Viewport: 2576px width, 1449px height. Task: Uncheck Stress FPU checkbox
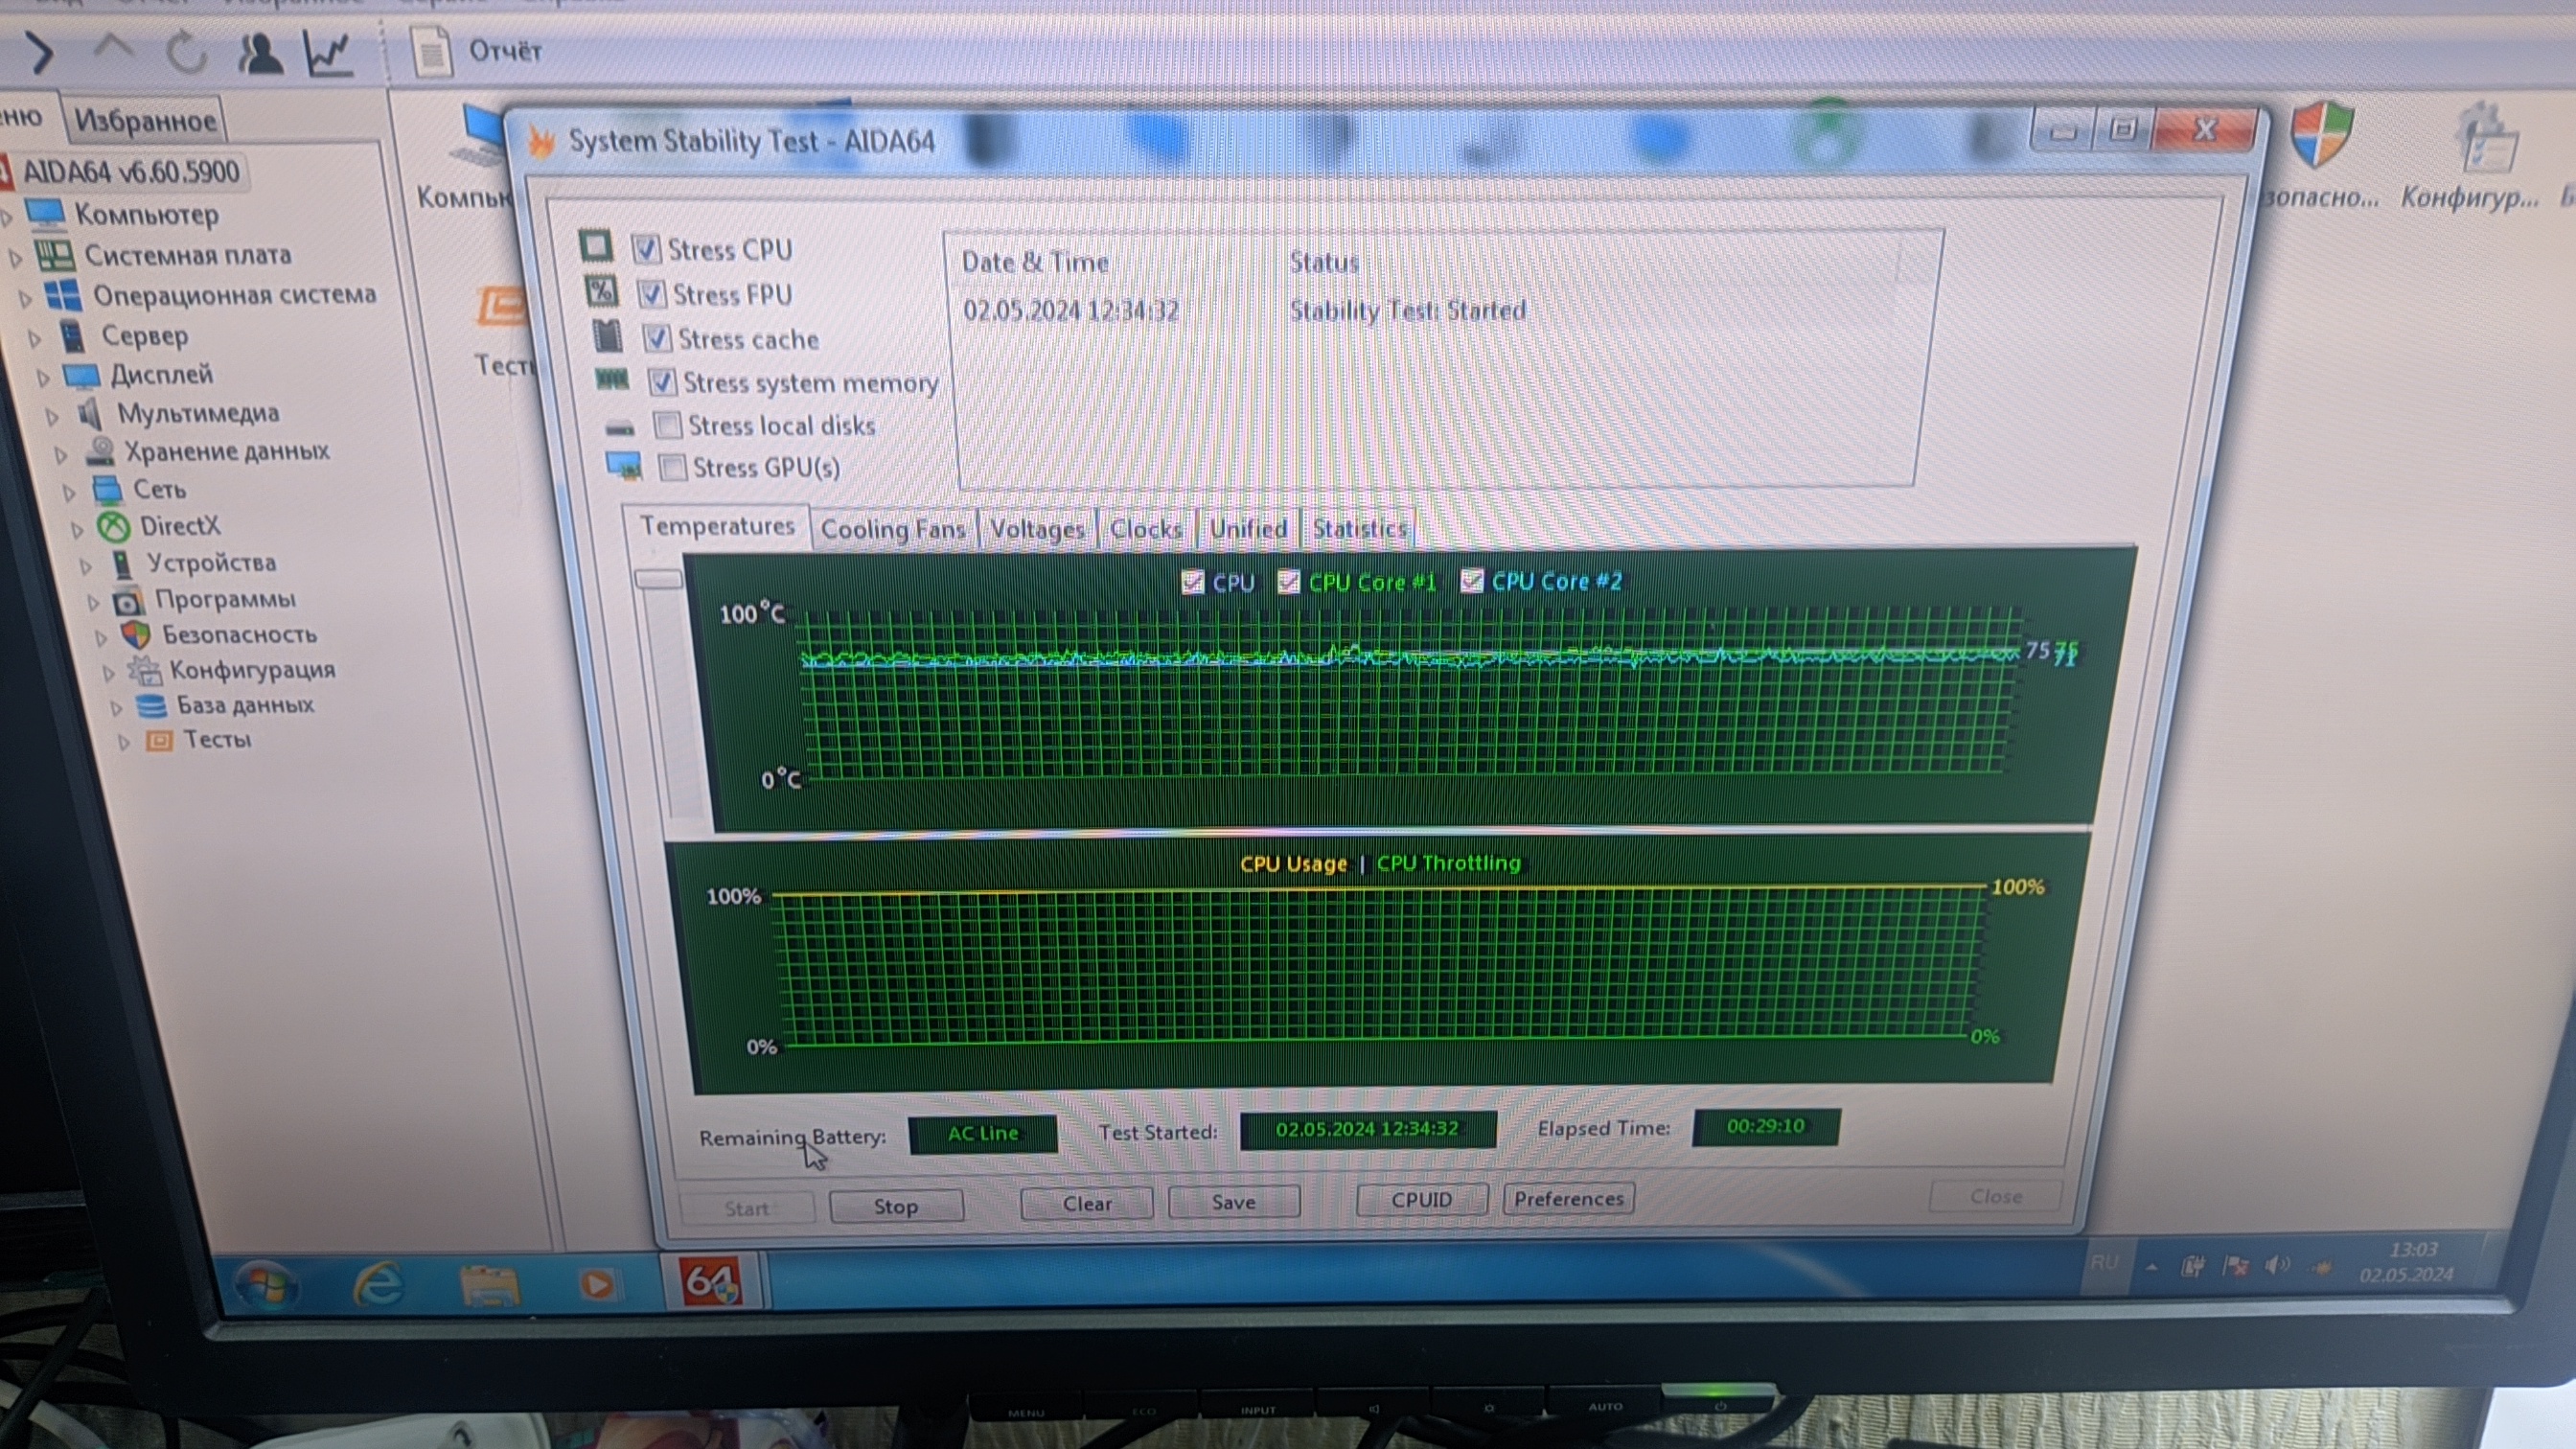click(651, 293)
